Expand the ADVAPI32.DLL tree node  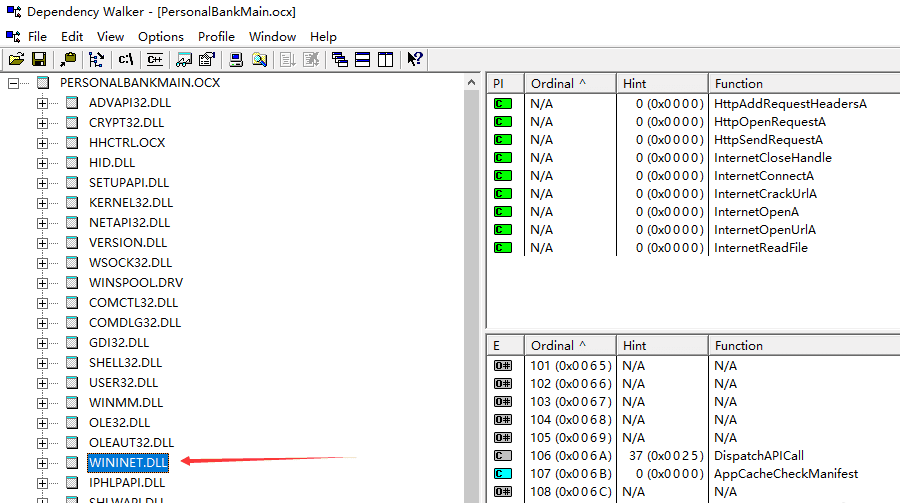(42, 103)
